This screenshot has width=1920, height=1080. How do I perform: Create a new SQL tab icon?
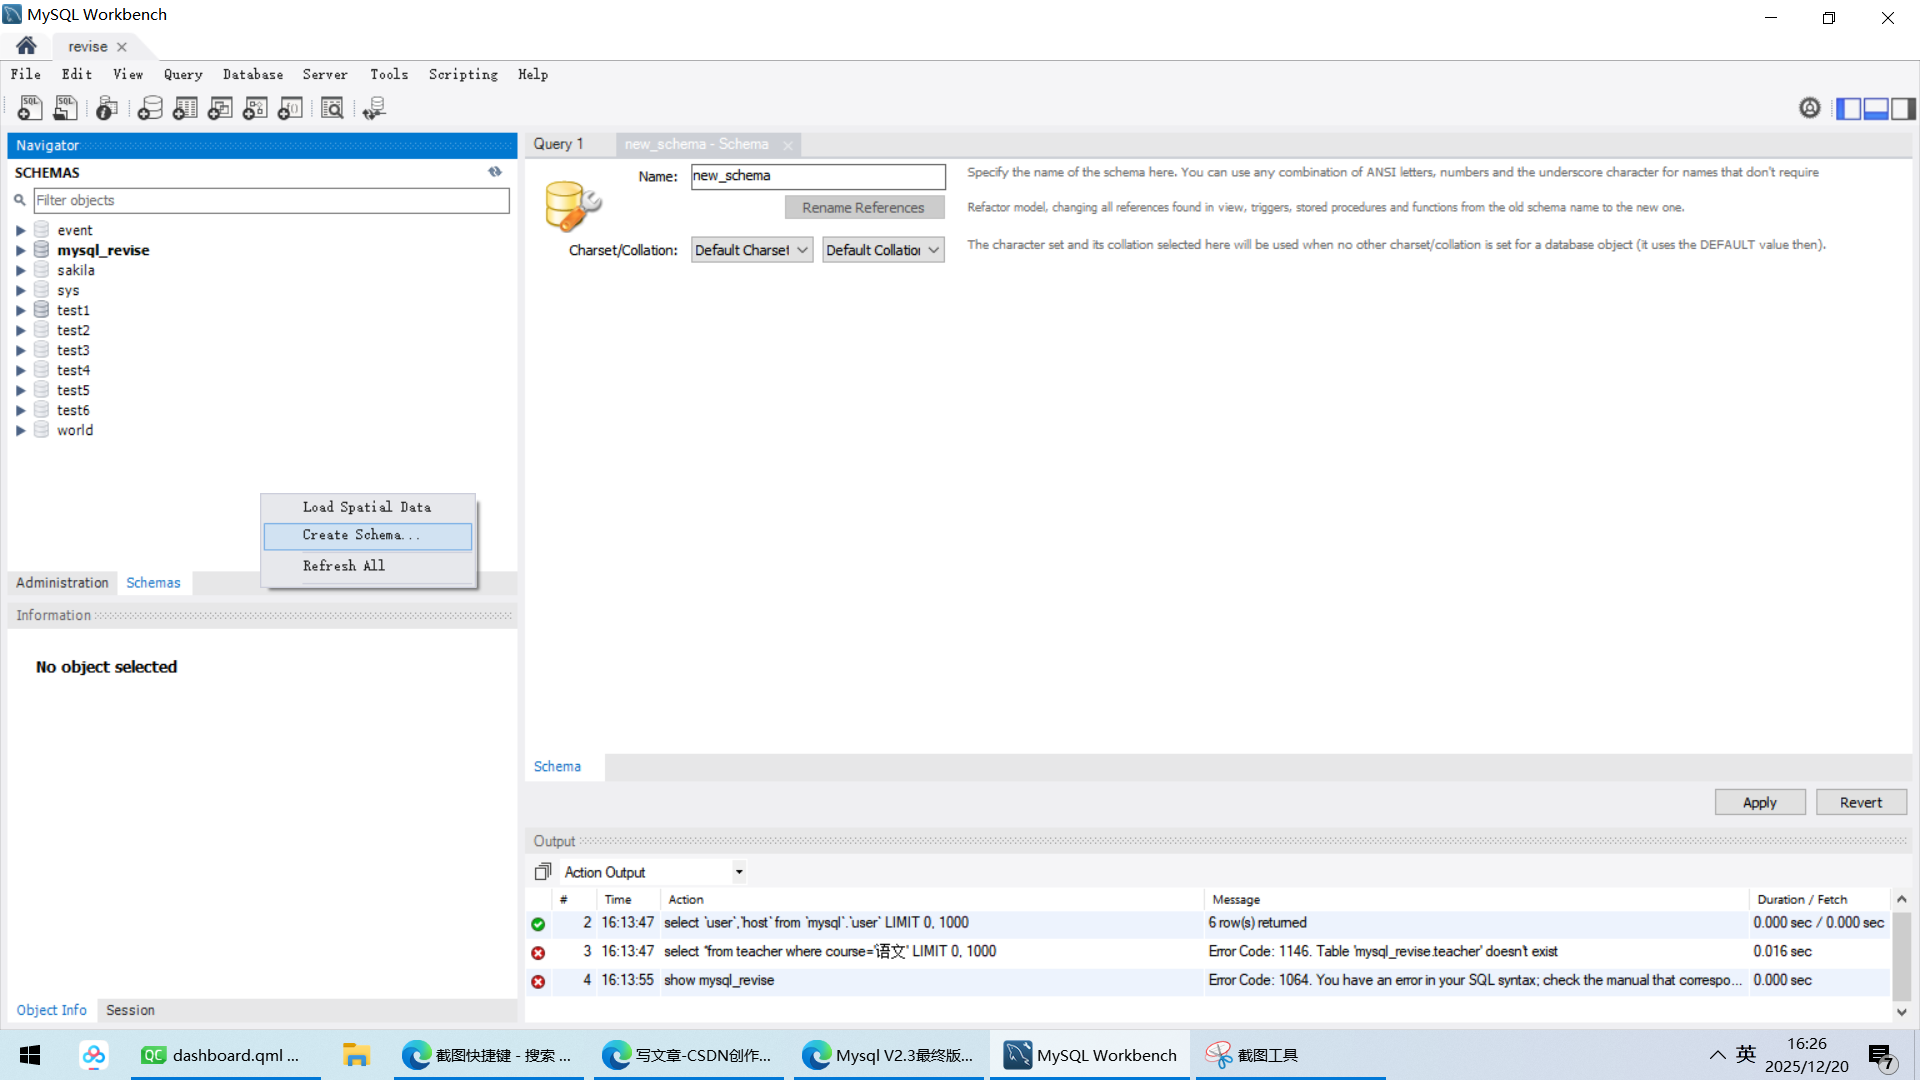click(30, 108)
